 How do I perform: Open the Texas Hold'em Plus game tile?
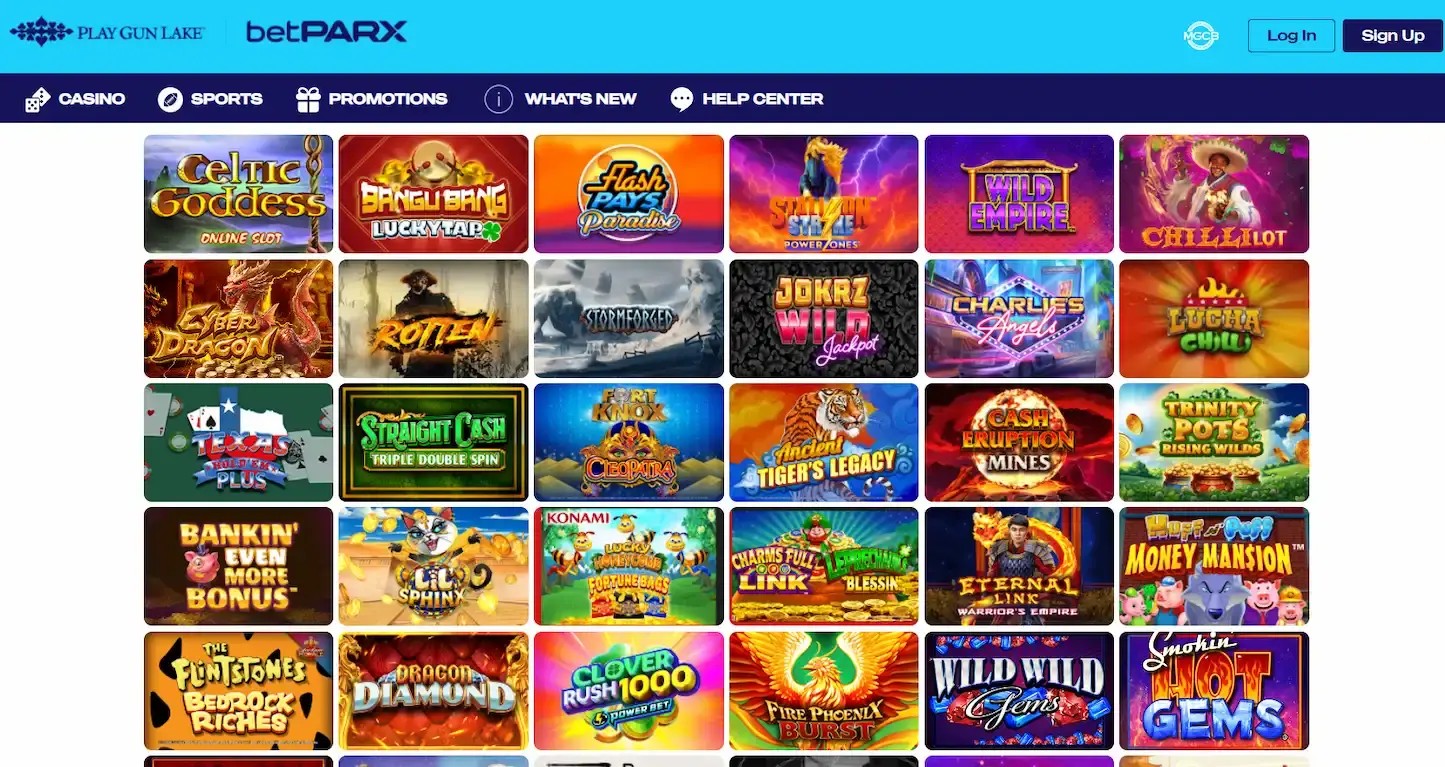click(238, 442)
